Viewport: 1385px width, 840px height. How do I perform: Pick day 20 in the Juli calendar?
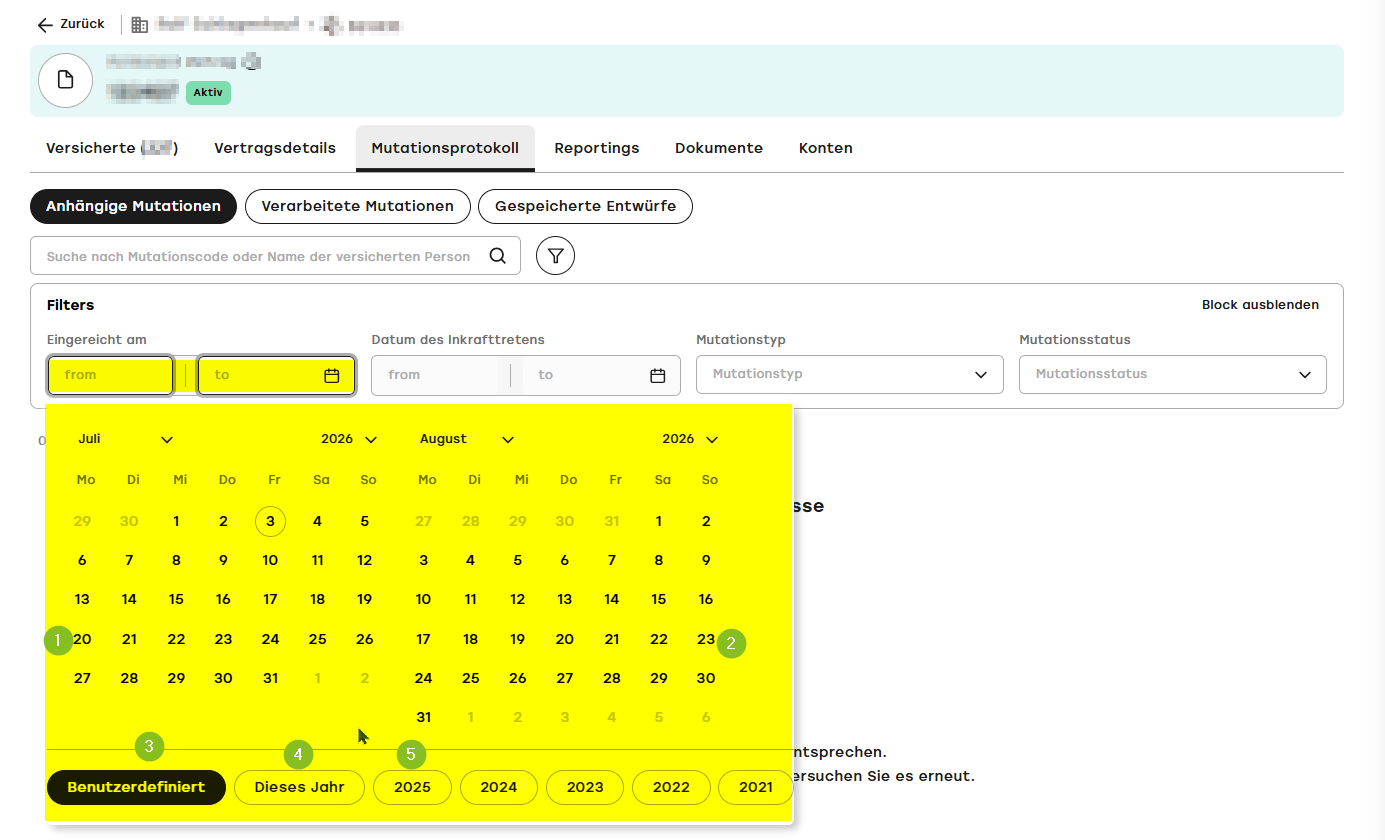click(82, 639)
